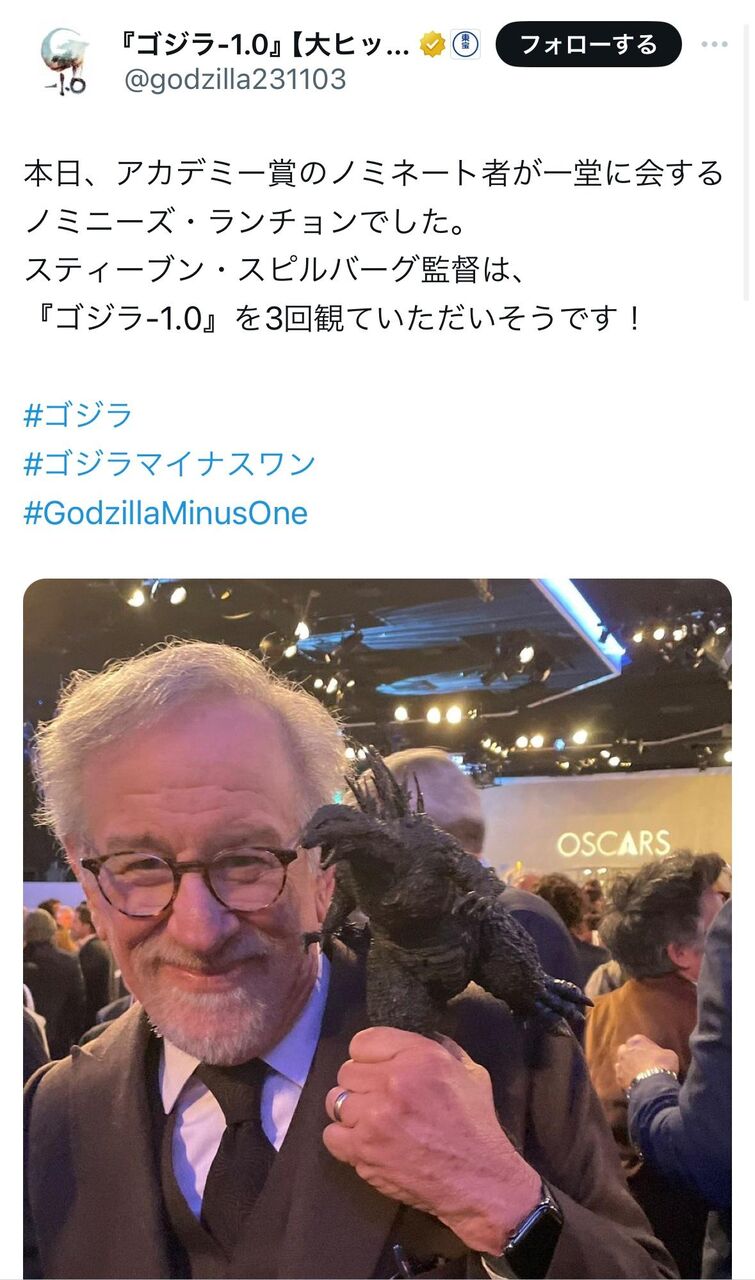This screenshot has width=755, height=1280.
Task: Open the #ゴジラマイナスワン hashtag
Action: pos(169,464)
